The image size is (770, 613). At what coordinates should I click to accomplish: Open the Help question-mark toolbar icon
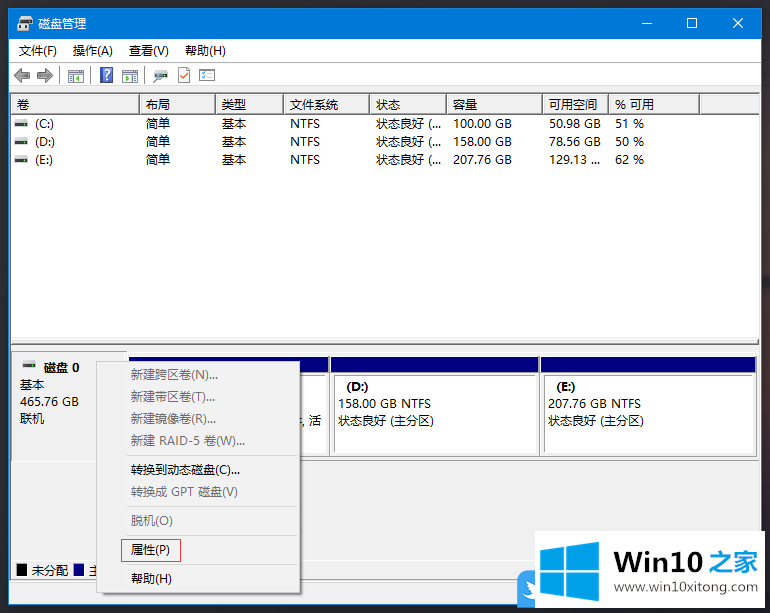coord(107,75)
